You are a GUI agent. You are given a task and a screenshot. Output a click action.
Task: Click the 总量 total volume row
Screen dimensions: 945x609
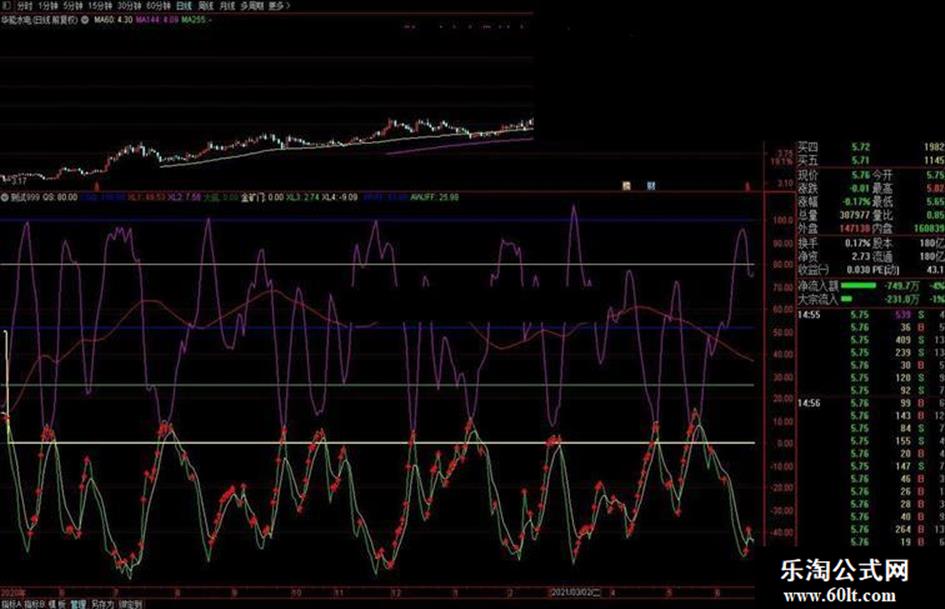point(834,215)
